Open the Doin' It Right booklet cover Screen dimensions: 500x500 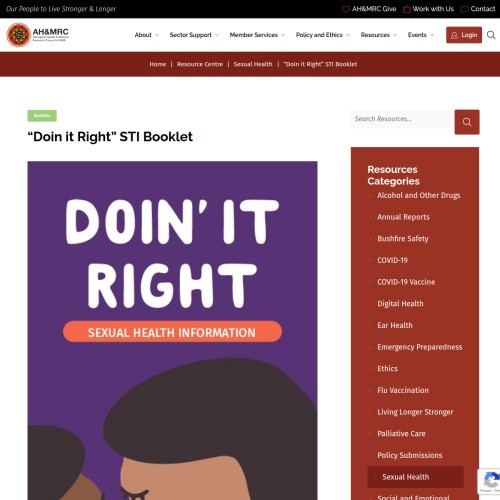click(x=172, y=330)
